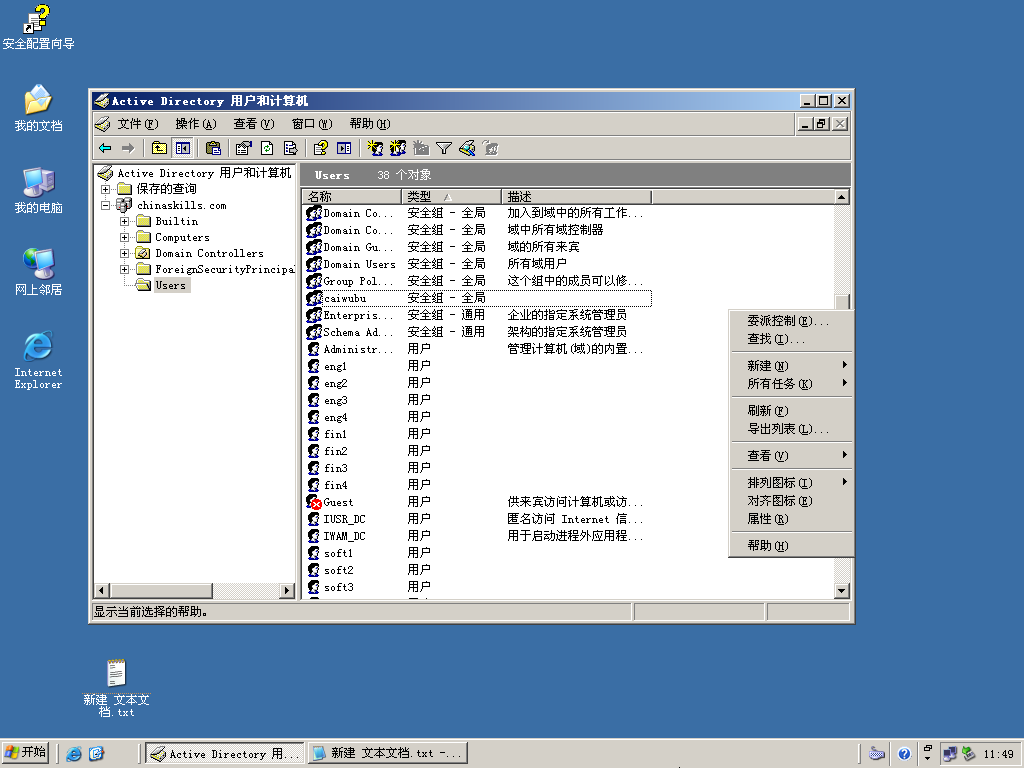Screen dimensions: 1024x768
Task: Click the Find objects toolbar icon
Action: point(467,148)
